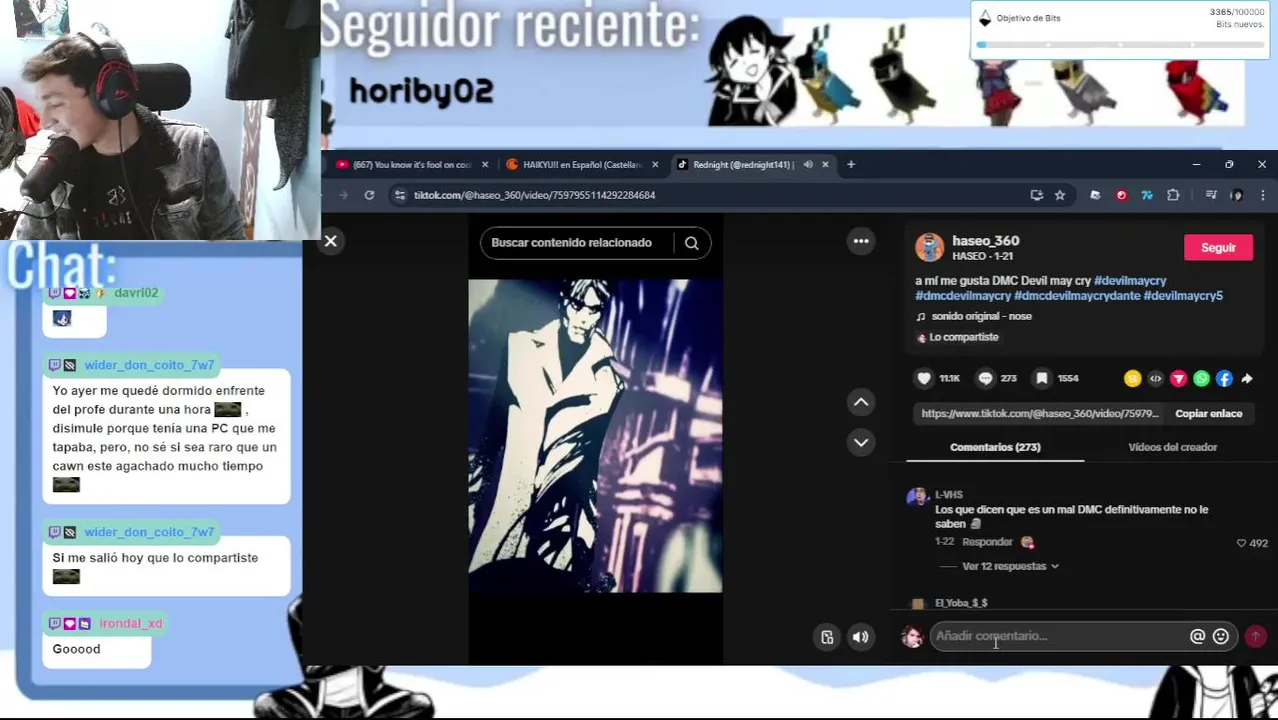Screen dimensions: 1278x720
Task: Open the browser extensions puzzle icon
Action: pos(1173,195)
